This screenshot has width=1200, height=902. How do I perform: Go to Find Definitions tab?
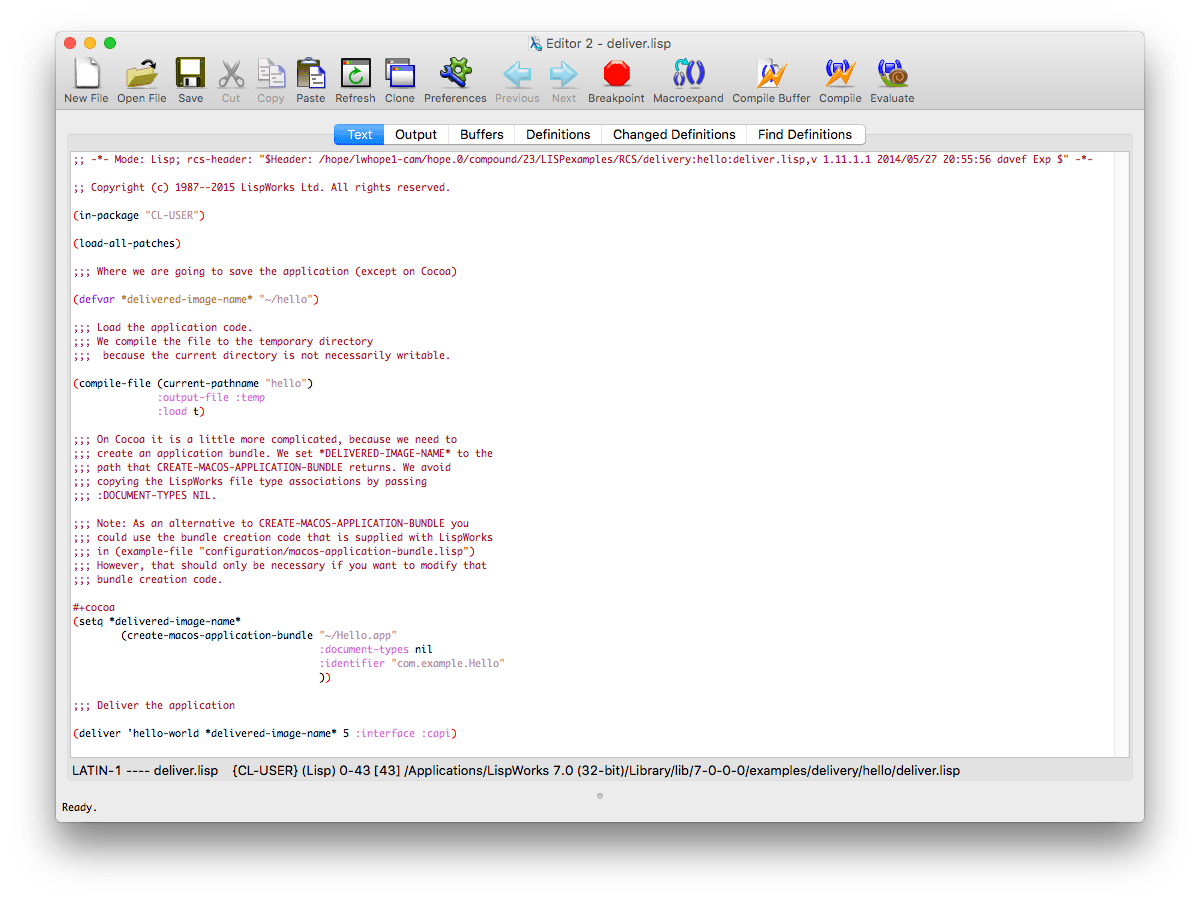(805, 134)
